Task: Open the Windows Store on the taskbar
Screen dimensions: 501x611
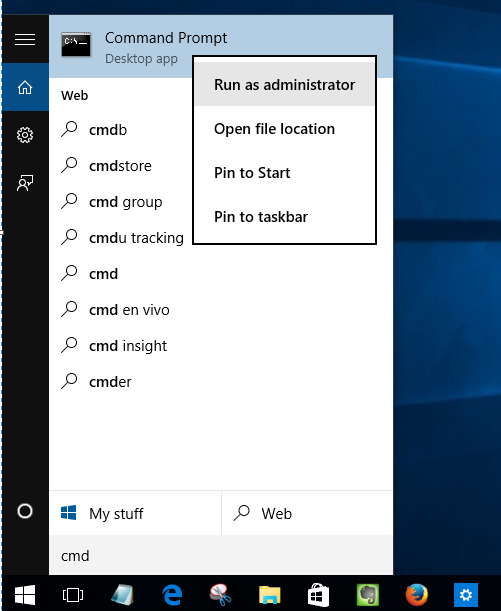Action: point(318,595)
